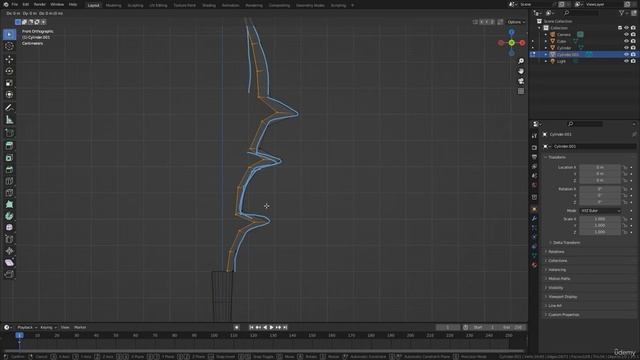Viewport: 640px width, 360px height.
Task: Expand the Camera outliner item
Action: click(546, 35)
